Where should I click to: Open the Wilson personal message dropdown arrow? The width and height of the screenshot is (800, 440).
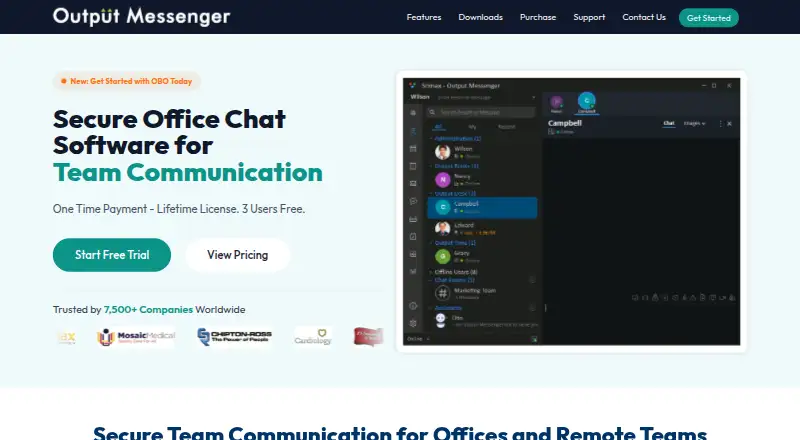(534, 97)
